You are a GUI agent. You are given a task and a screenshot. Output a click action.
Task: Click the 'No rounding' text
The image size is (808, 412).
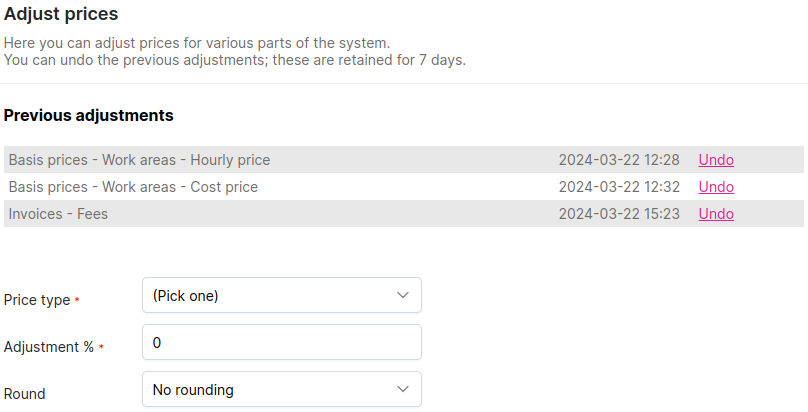(193, 389)
